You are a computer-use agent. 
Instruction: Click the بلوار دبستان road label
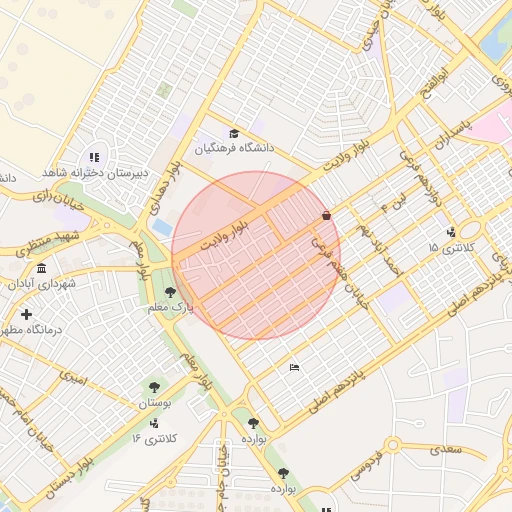coord(70,479)
